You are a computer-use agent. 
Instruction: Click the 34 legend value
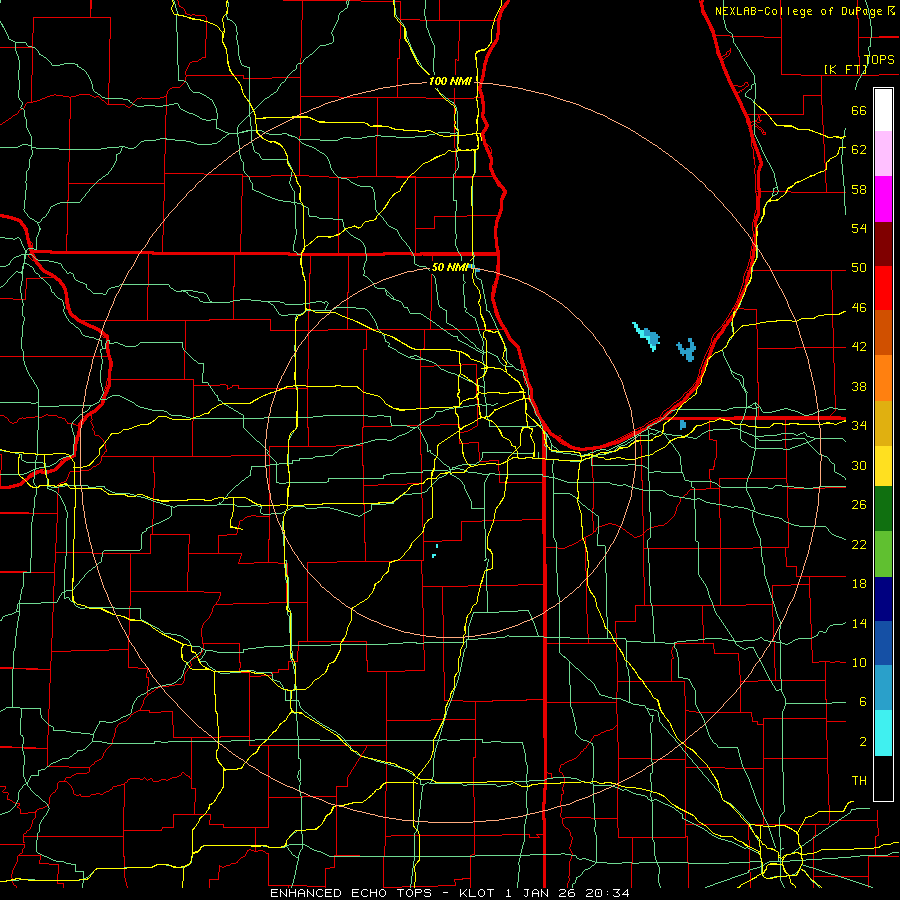pos(859,426)
